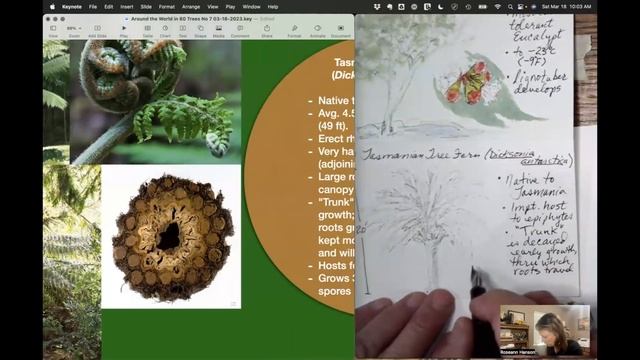Open Spotlight search magnifier icon
The image size is (640, 360).
pos(510,7)
